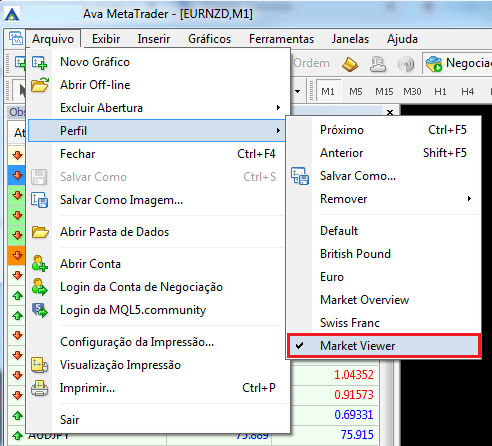Open the Gráficos menu
Screen dimensions: 492x446
click(x=209, y=39)
